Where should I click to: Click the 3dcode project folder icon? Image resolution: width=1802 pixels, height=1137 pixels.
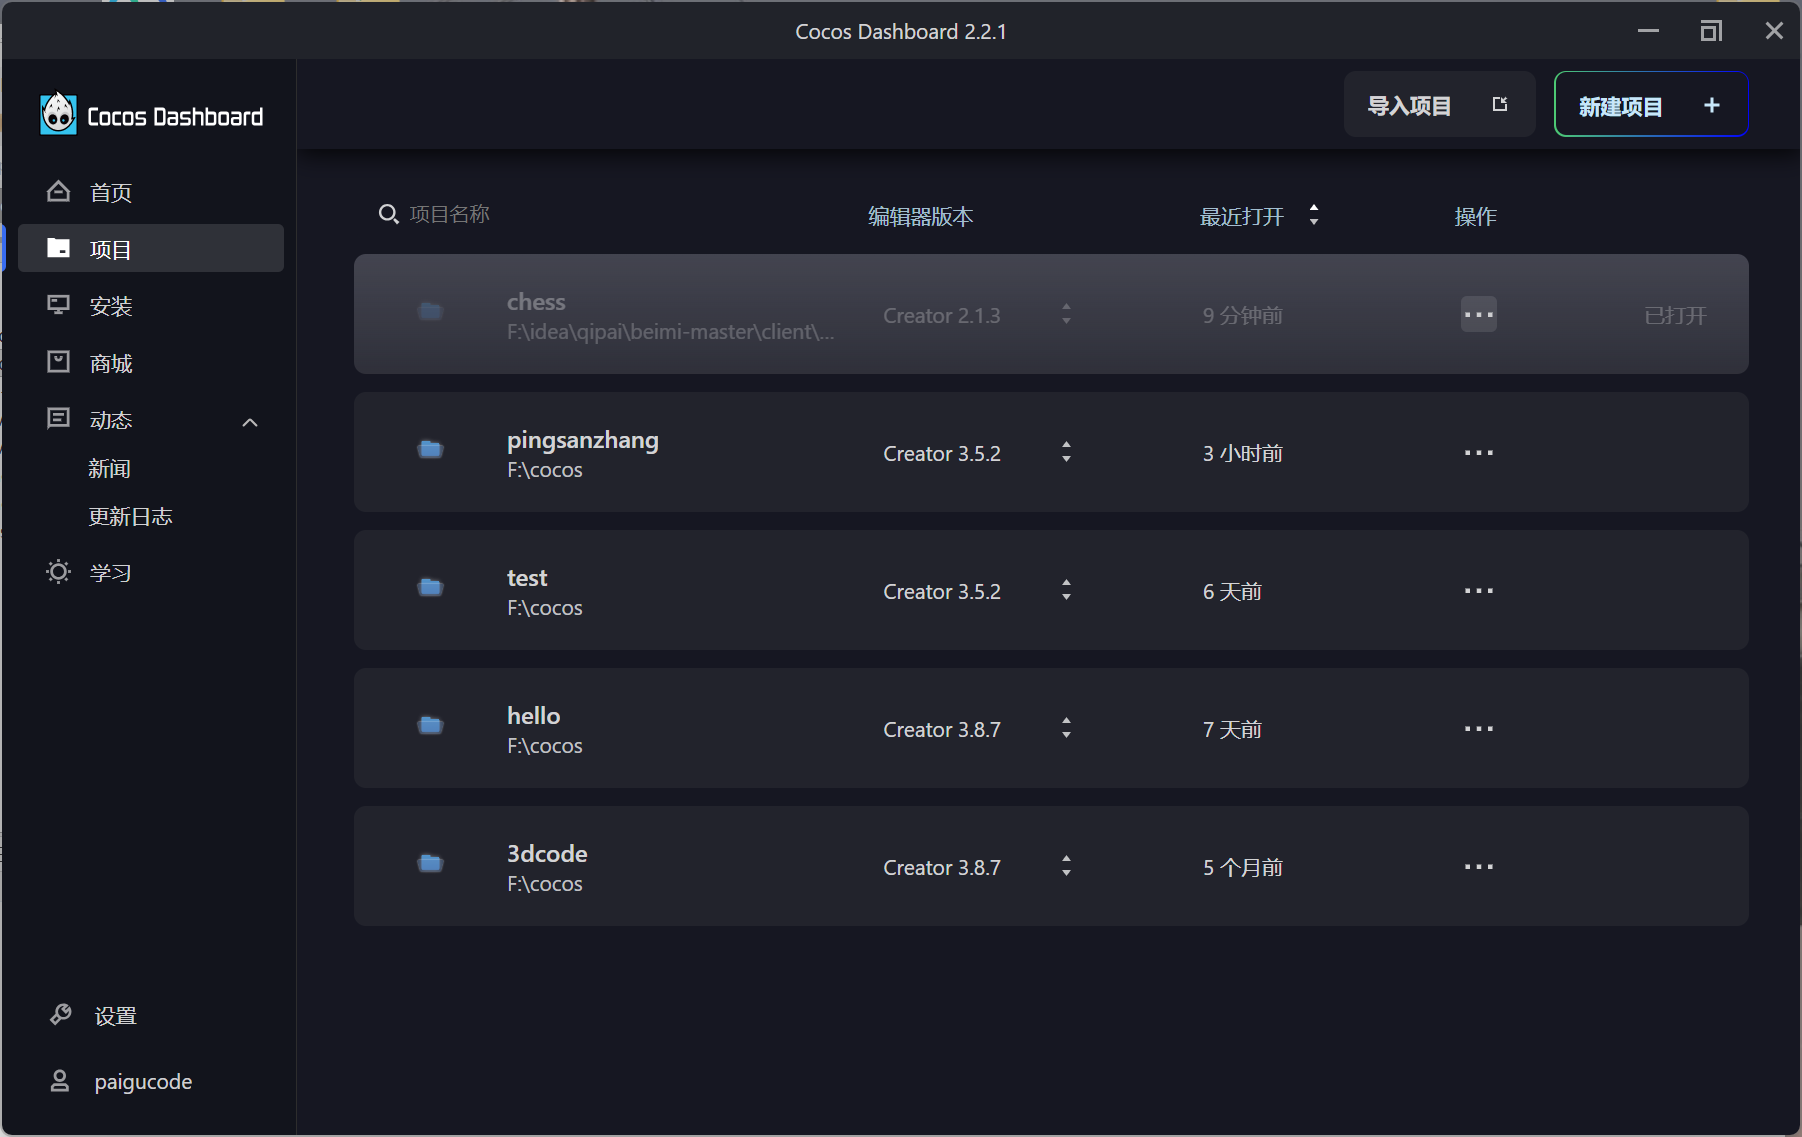click(431, 863)
